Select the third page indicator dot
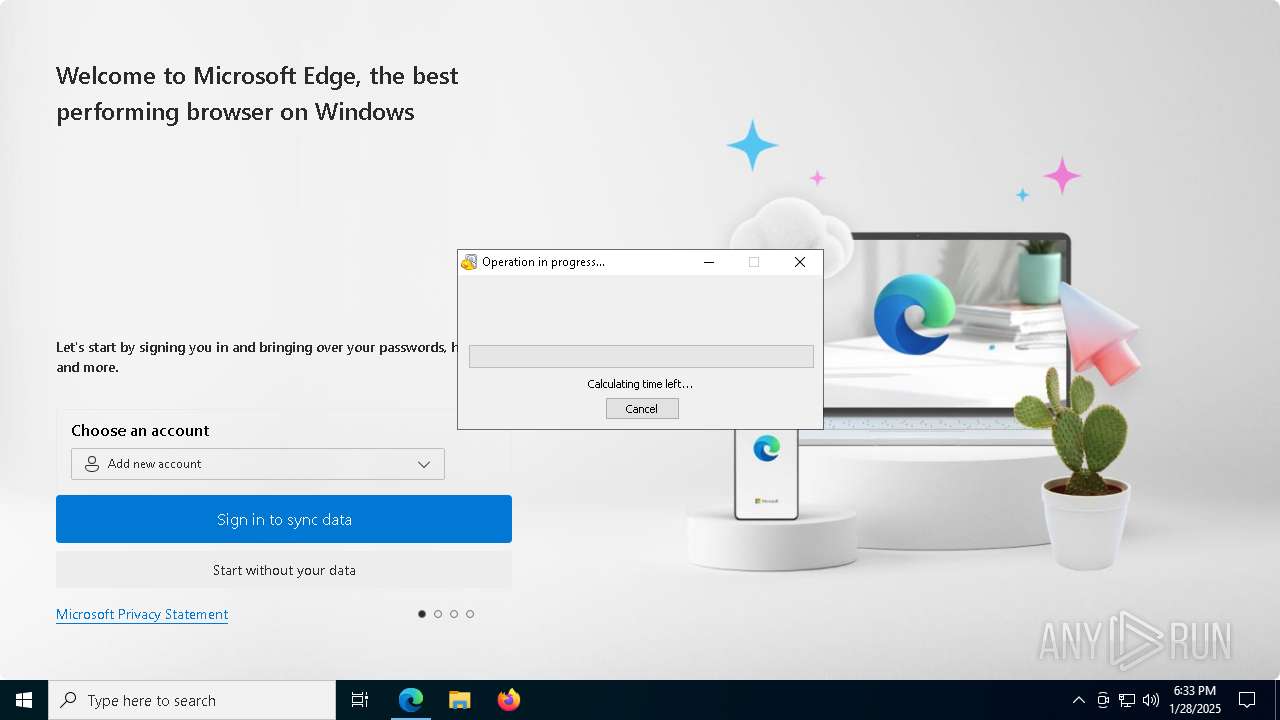This screenshot has width=1280, height=720. 454,614
